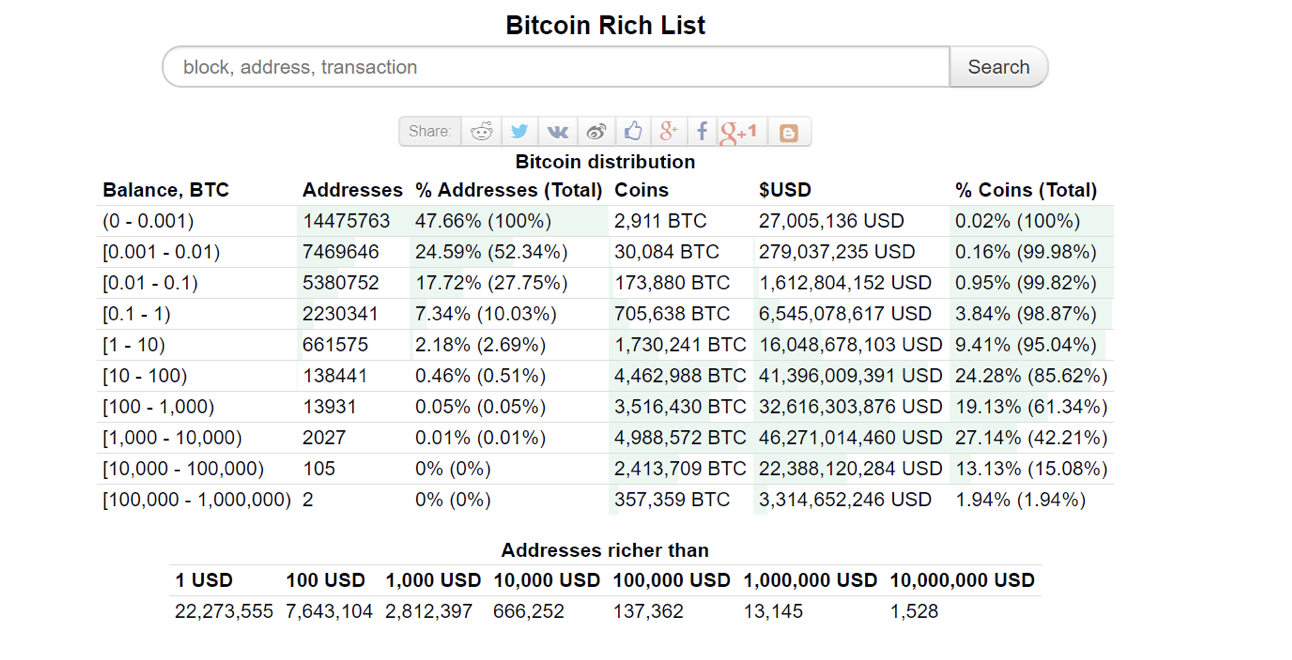Screen dimensions: 1292x660
Task: Click the Google +1 icon
Action: coord(739,130)
